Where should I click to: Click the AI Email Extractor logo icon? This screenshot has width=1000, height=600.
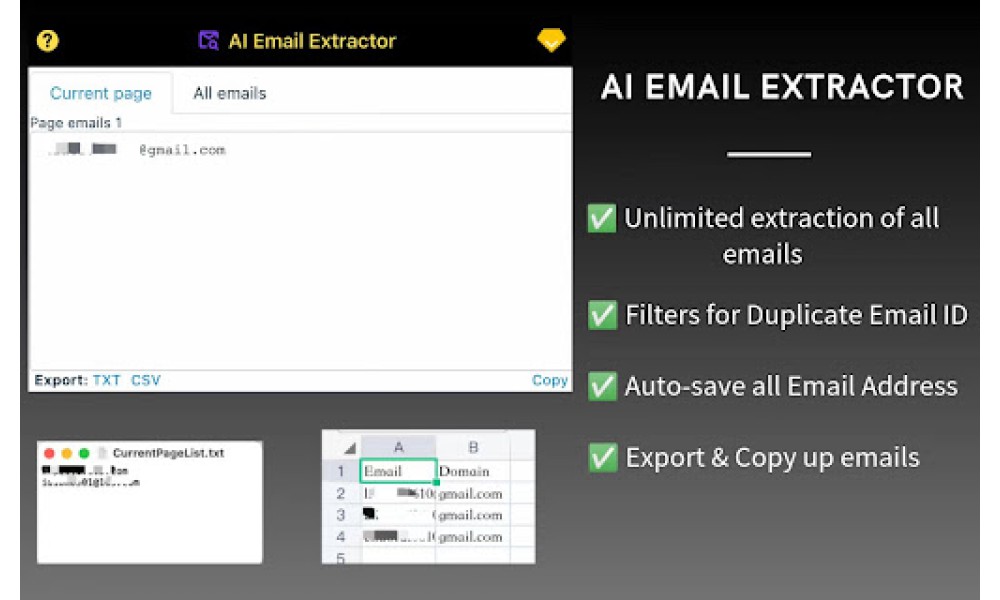[x=209, y=41]
